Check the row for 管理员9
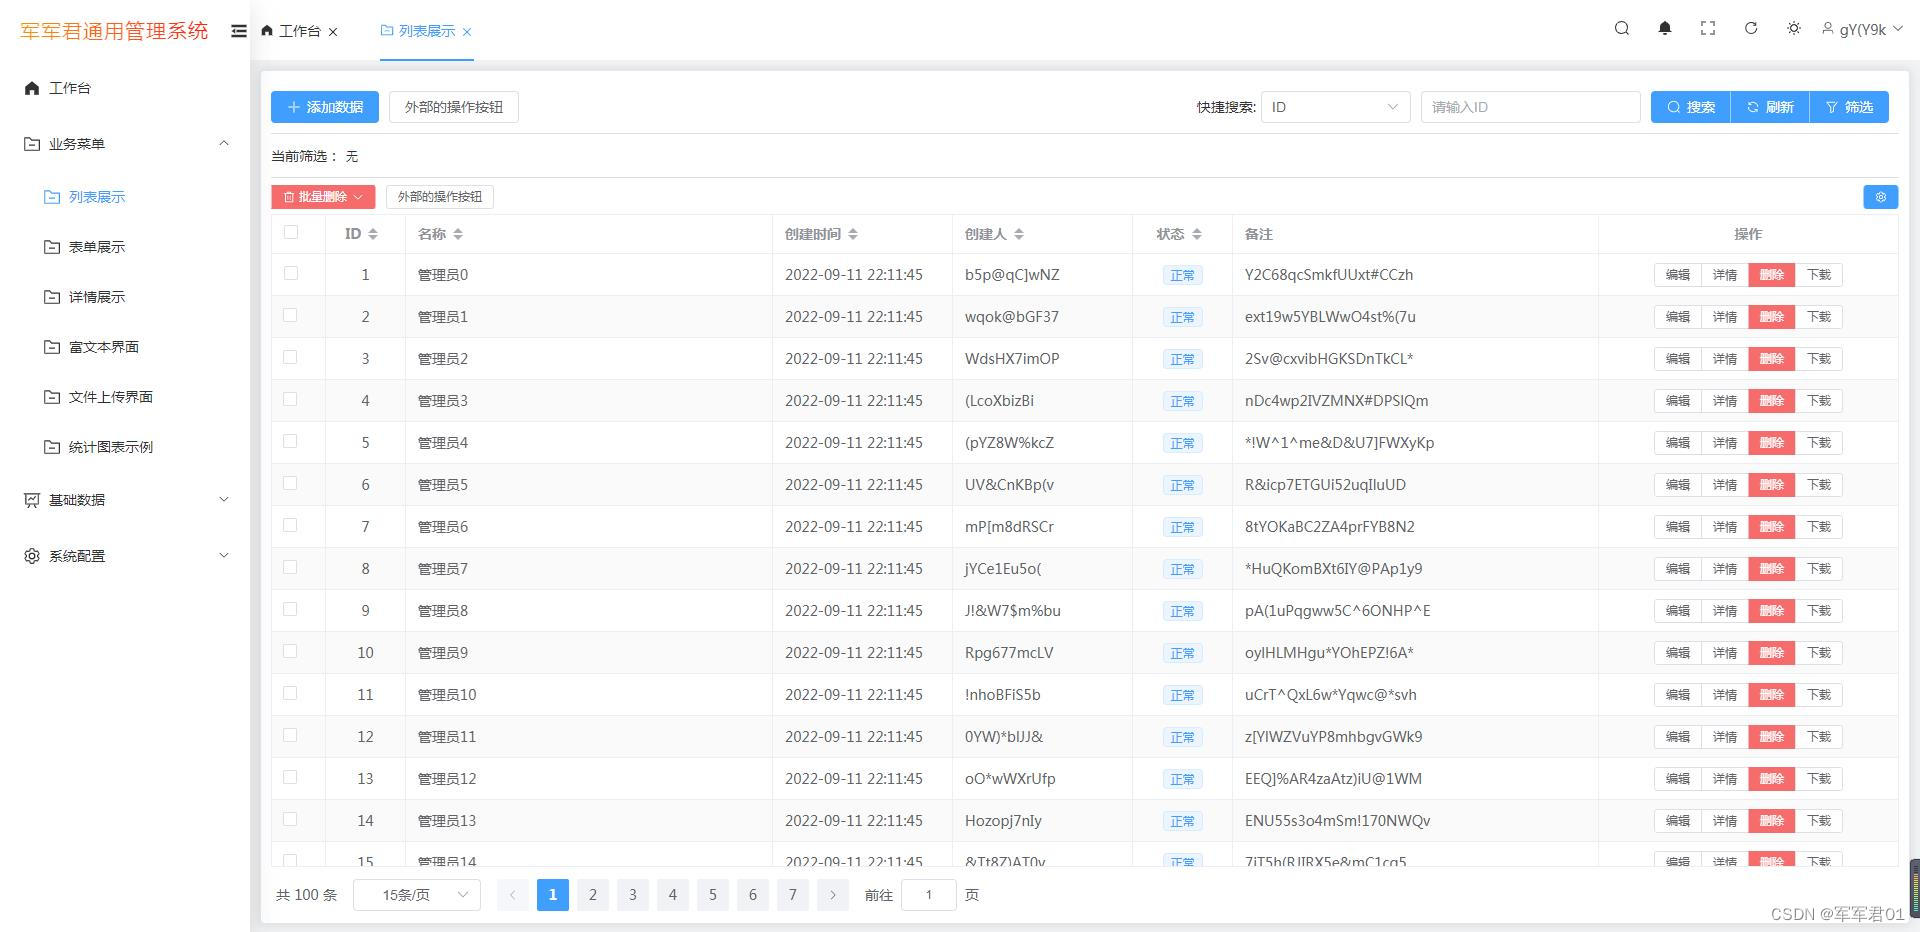The height and width of the screenshot is (932, 1920). coord(291,651)
